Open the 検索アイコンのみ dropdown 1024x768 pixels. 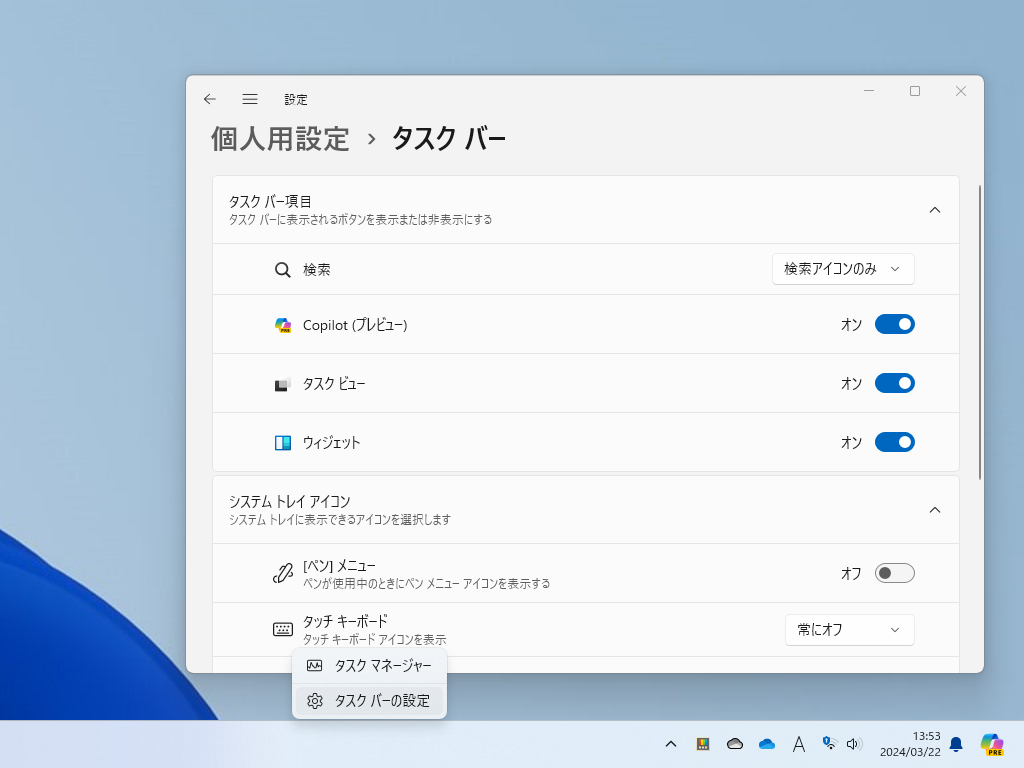coord(842,269)
